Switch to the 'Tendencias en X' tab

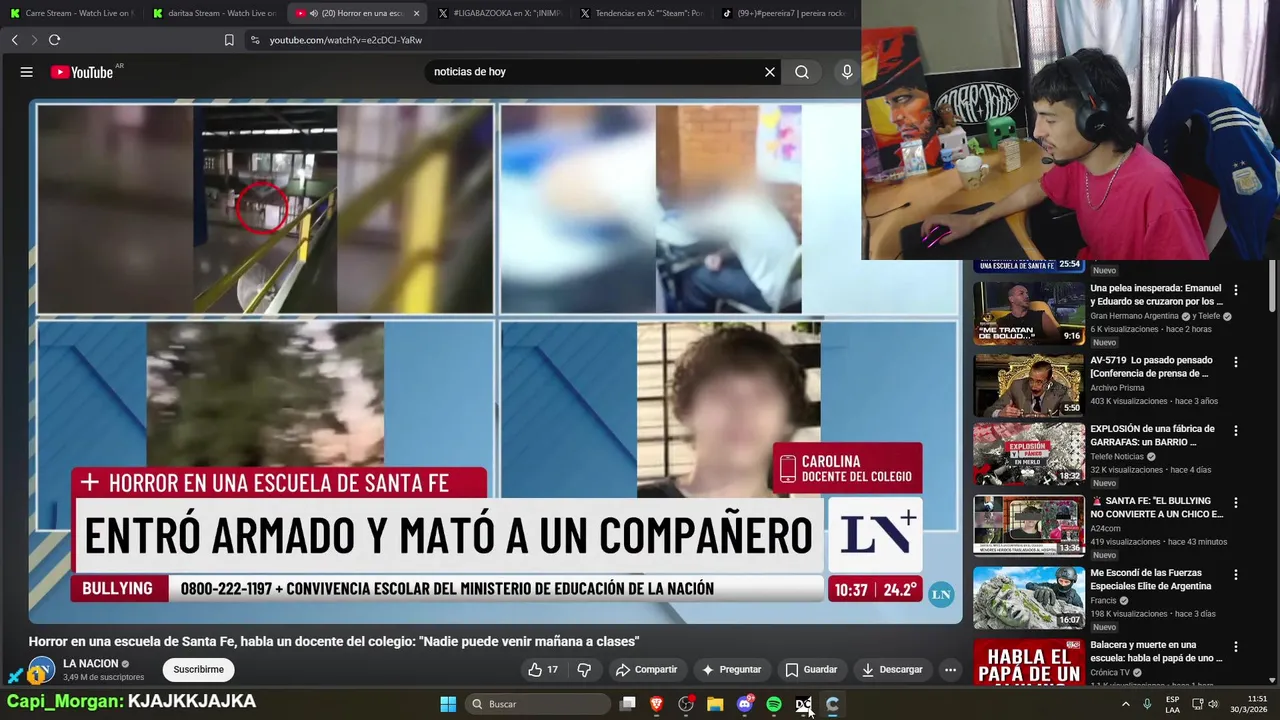[x=642, y=13]
